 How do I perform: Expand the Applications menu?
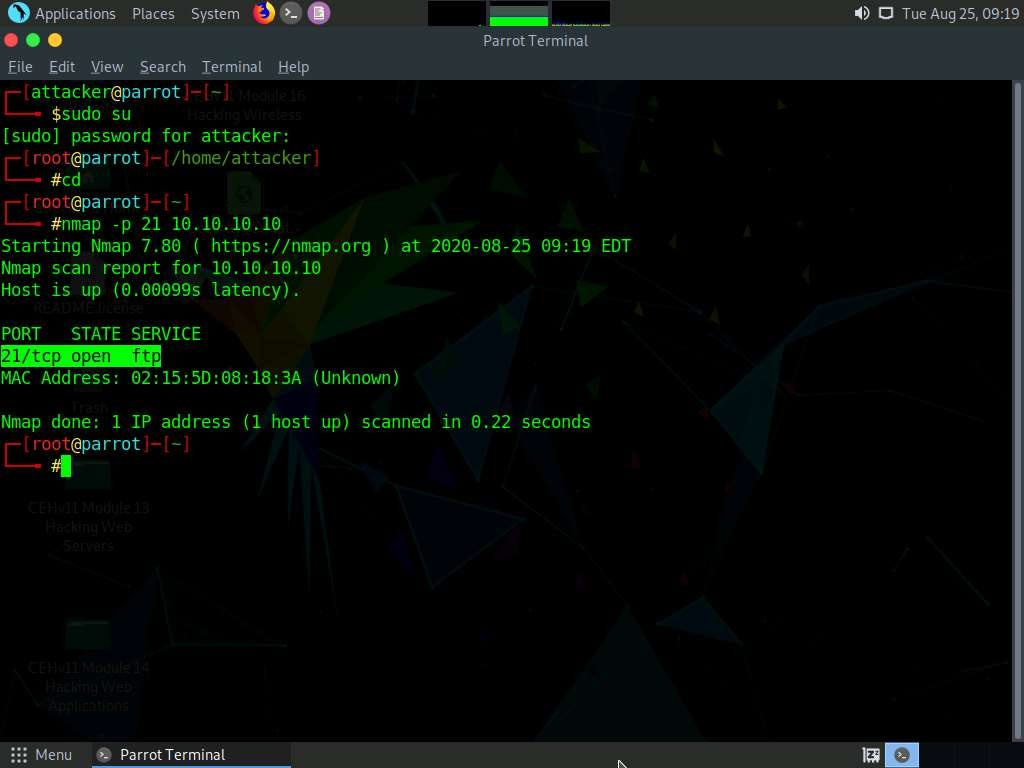pyautogui.click(x=75, y=14)
